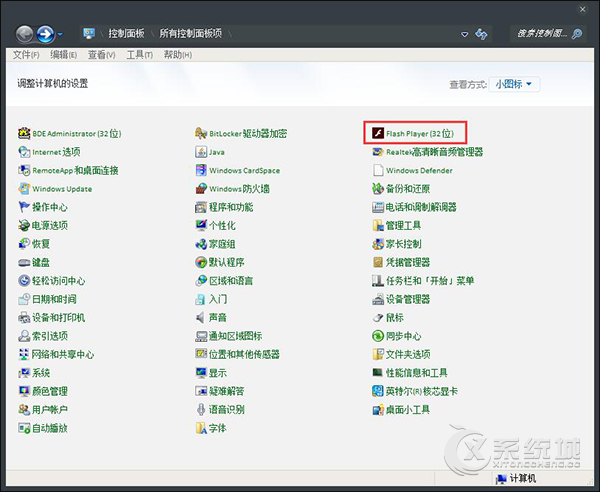Click the 凭据管理器 icon

click(x=378, y=262)
